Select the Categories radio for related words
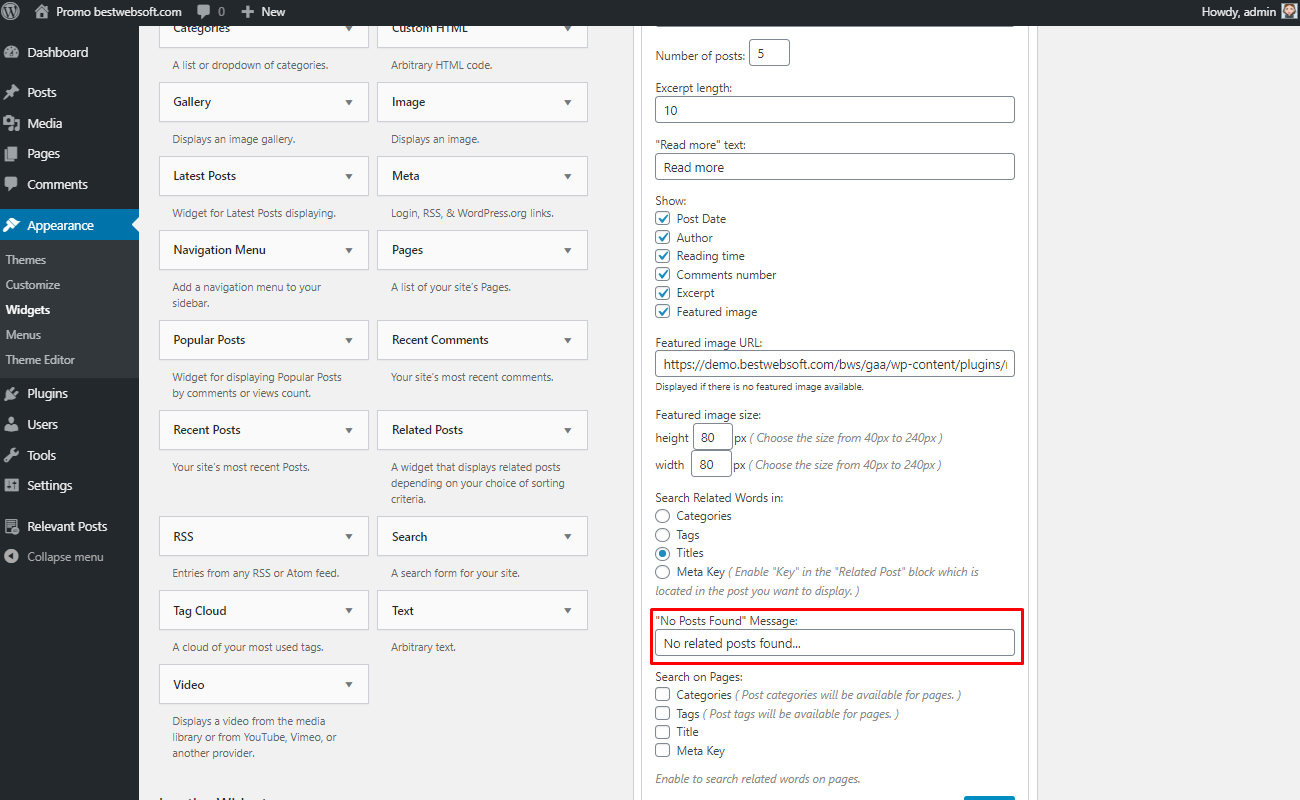Image resolution: width=1300 pixels, height=800 pixels. pyautogui.click(x=663, y=516)
